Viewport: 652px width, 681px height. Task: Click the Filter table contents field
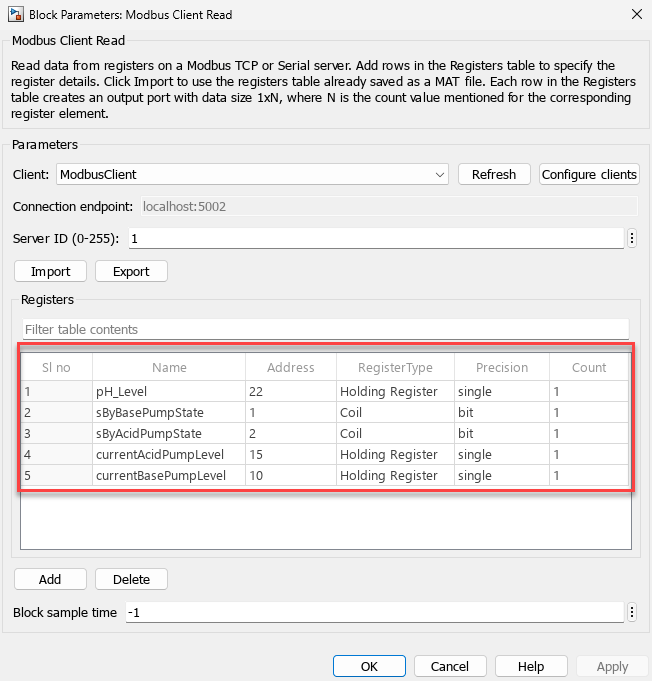[x=325, y=329]
